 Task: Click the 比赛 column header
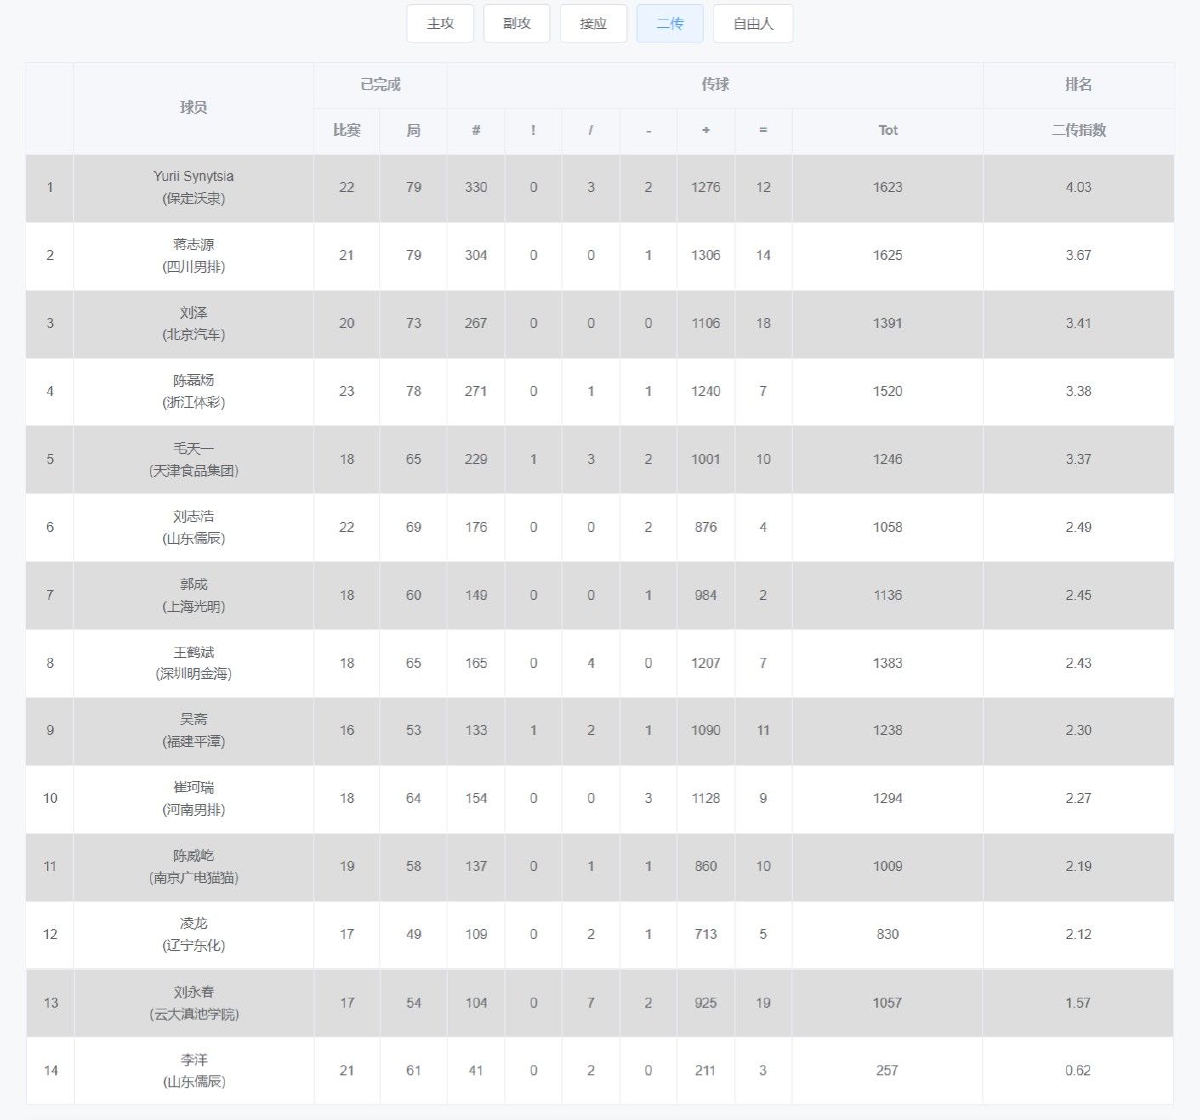pyautogui.click(x=347, y=130)
